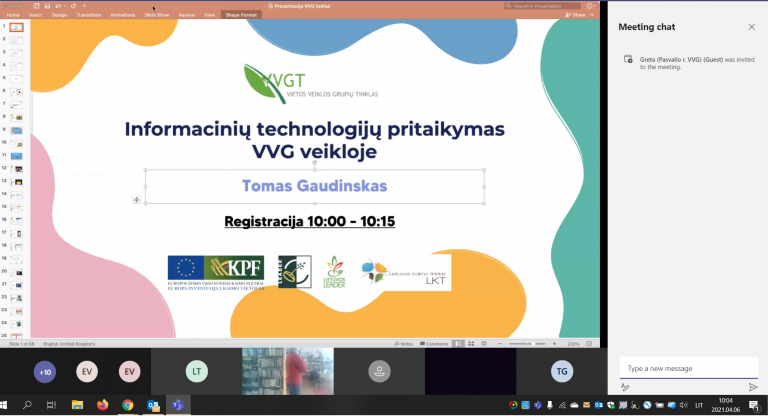Select the Shape Format tab
This screenshot has width=768, height=416.
click(241, 15)
